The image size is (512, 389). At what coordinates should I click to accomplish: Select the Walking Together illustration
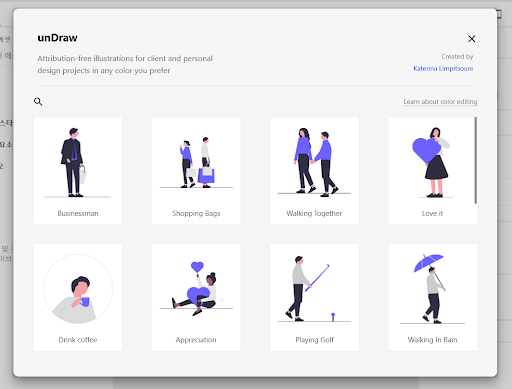[314, 171]
